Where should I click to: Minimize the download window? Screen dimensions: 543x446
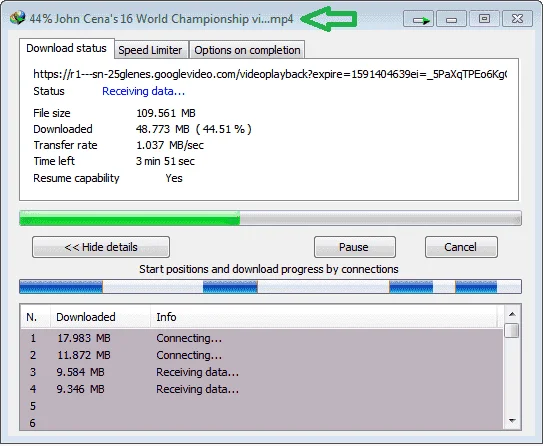[451, 19]
